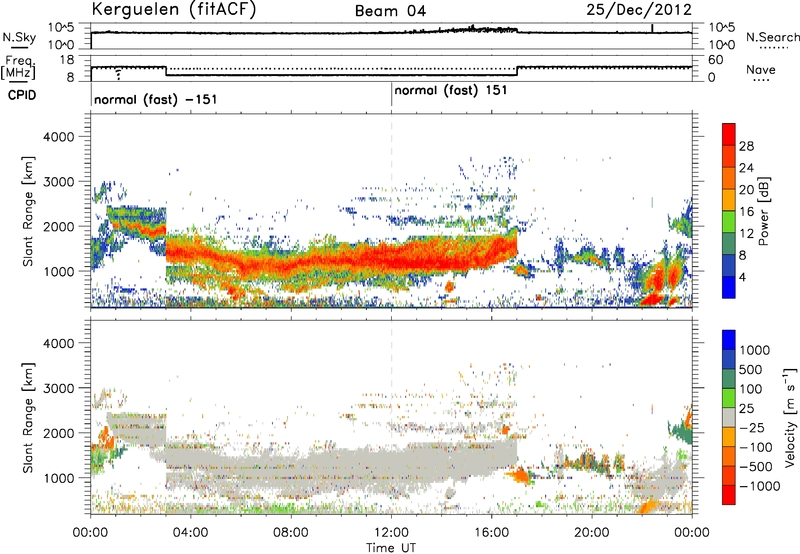Click the red high-power backscatter band near 12:00
The image size is (800, 554).
[x=393, y=259]
